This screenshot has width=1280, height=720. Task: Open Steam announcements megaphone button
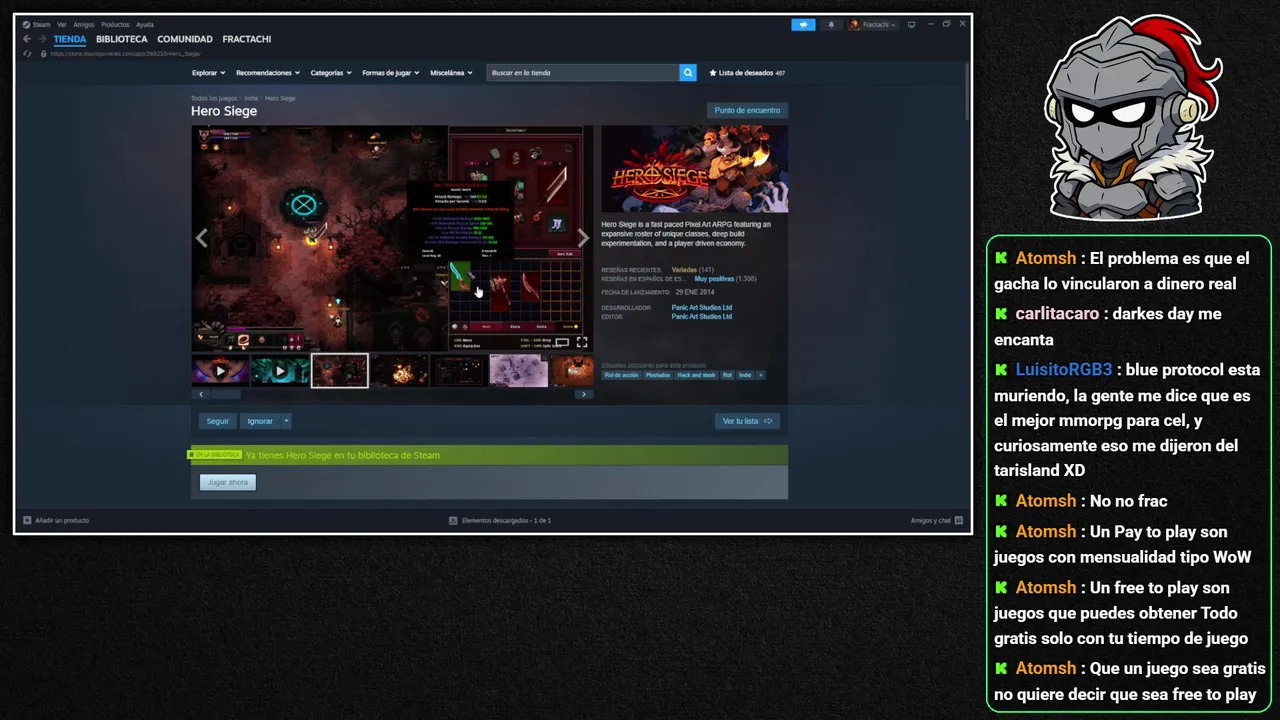click(x=803, y=24)
